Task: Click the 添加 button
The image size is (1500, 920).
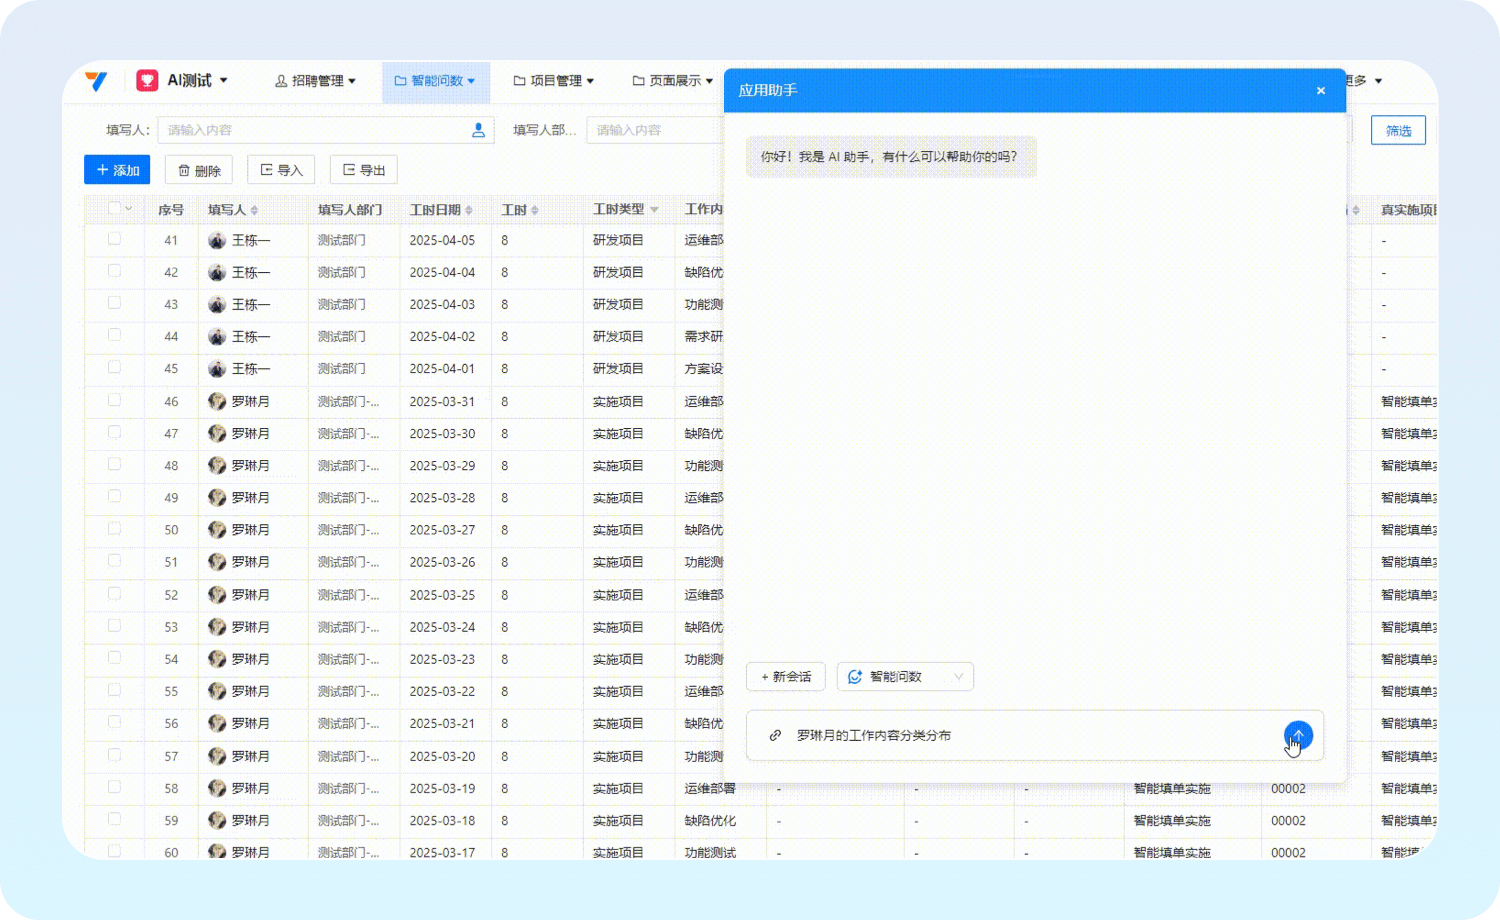Action: point(117,170)
